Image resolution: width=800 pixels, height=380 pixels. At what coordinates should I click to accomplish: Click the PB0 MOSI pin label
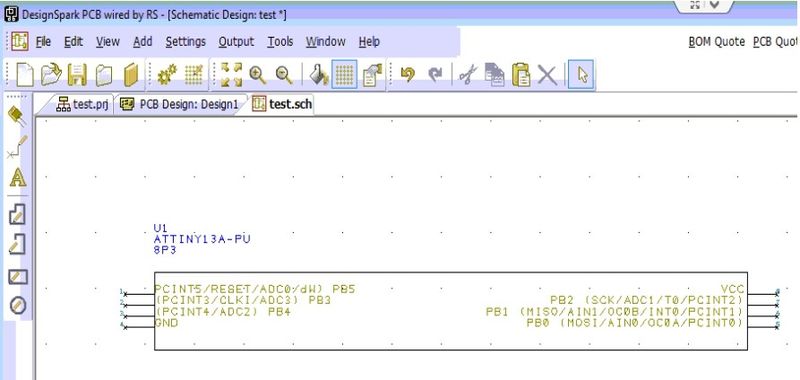(x=636, y=323)
